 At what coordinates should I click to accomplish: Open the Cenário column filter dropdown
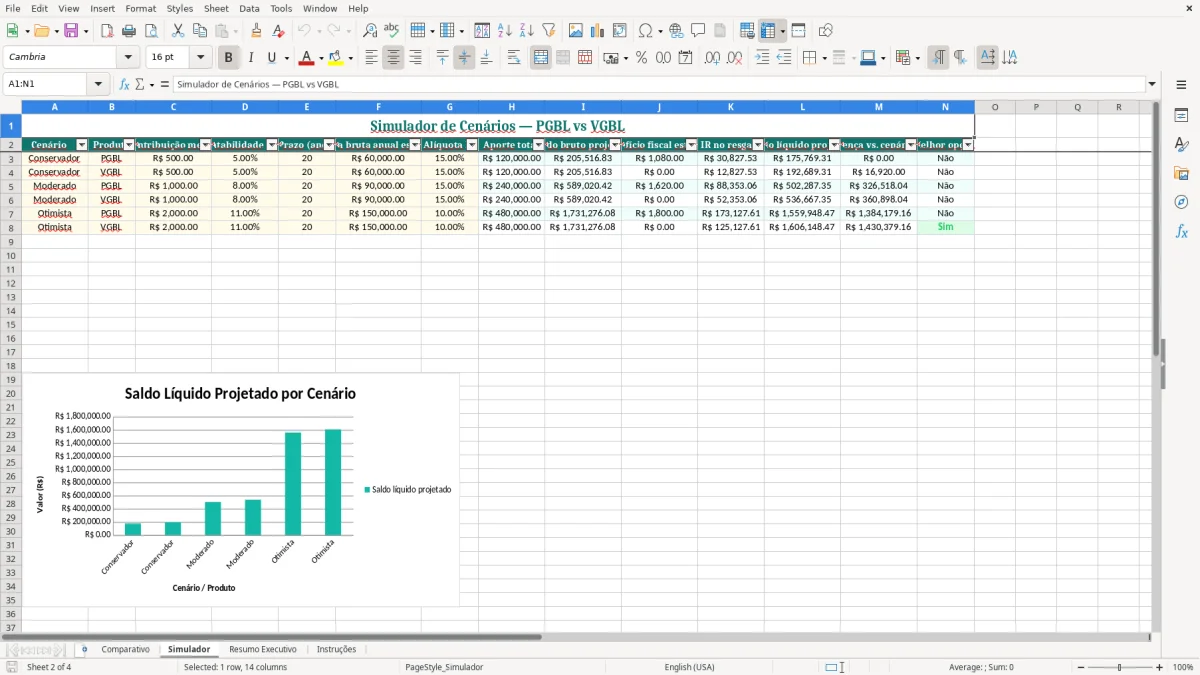(x=82, y=145)
